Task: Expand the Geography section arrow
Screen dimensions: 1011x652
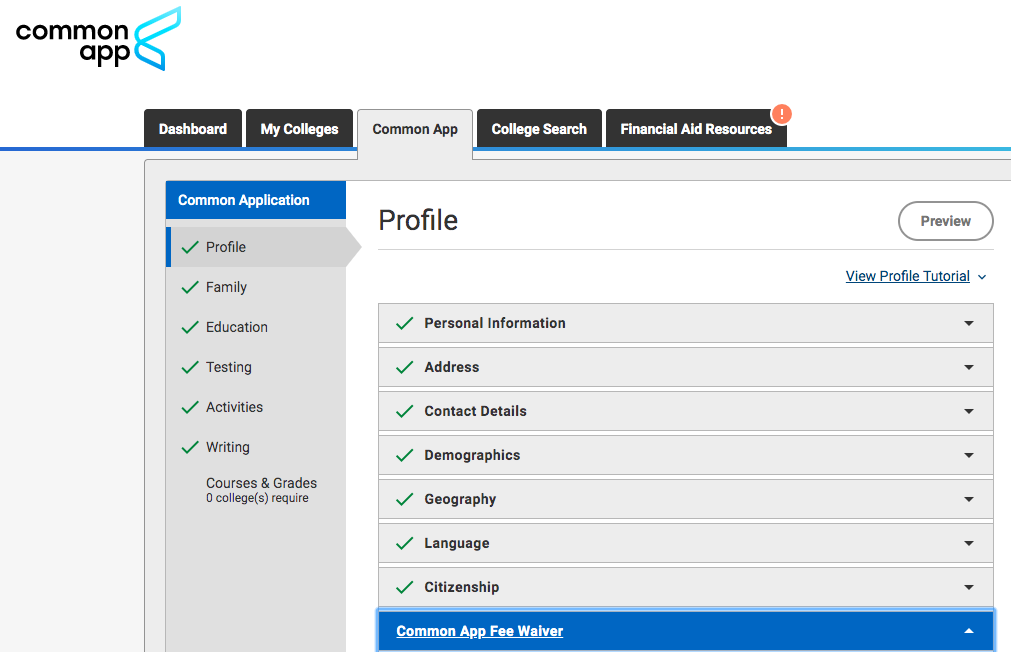Action: (x=968, y=499)
